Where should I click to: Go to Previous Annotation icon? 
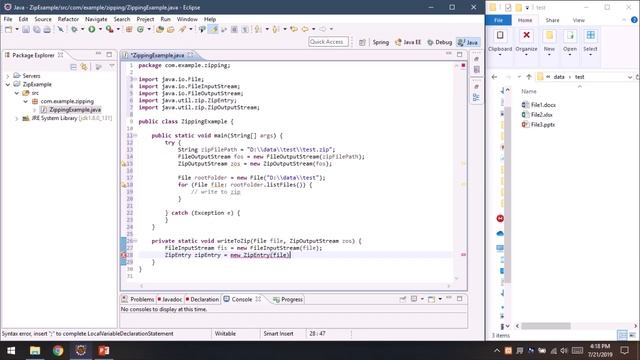point(276,29)
